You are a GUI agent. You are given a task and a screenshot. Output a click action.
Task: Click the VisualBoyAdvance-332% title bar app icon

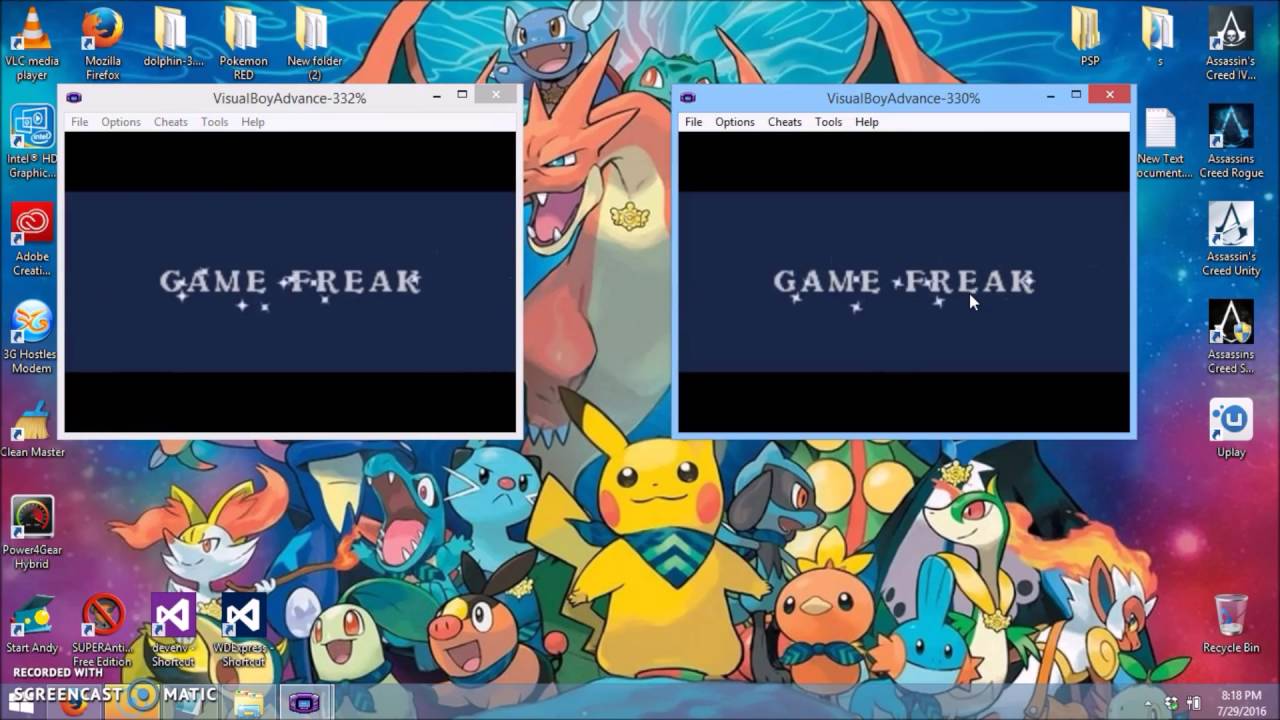pos(74,98)
